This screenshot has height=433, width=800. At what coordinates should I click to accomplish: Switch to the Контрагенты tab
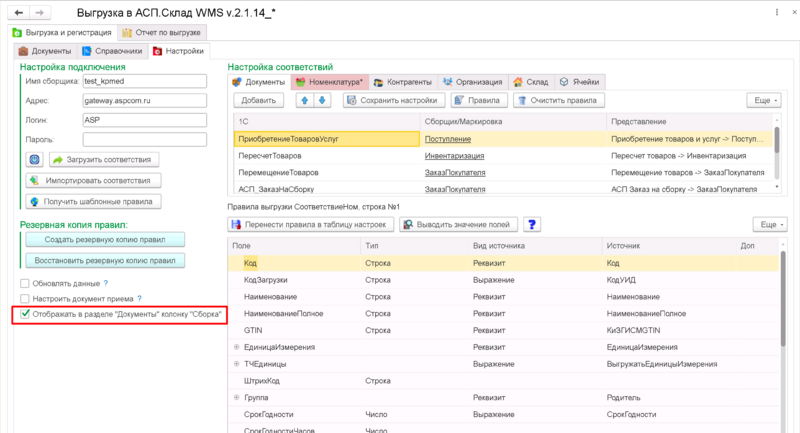coord(403,82)
